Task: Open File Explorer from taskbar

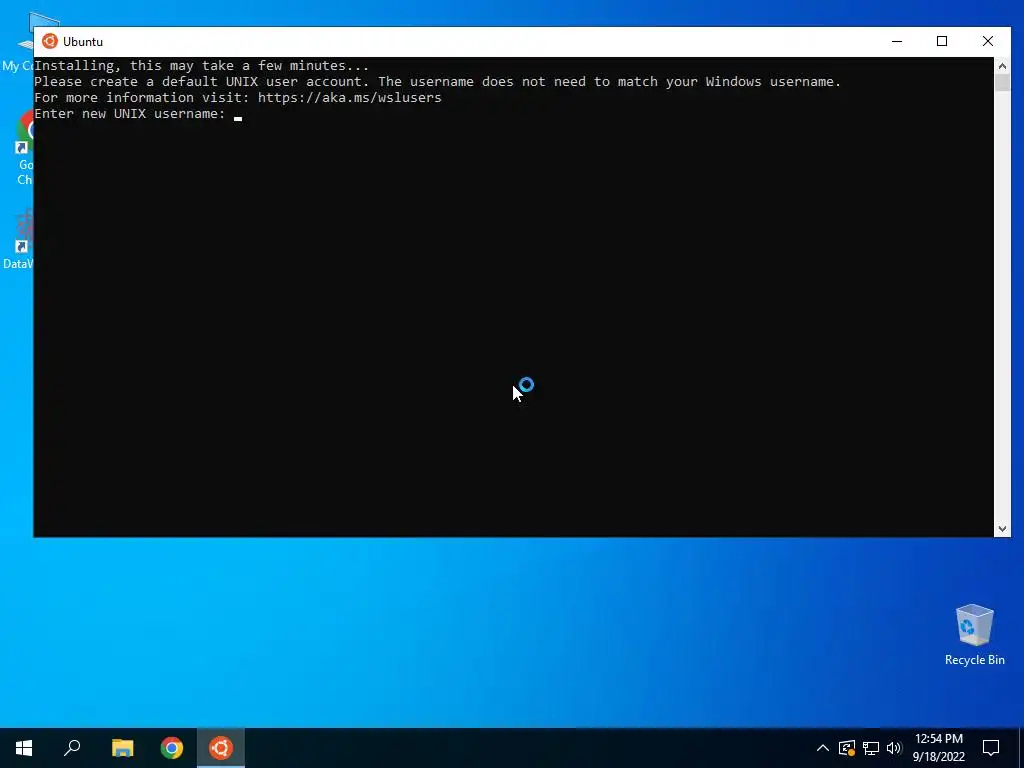Action: [x=122, y=748]
